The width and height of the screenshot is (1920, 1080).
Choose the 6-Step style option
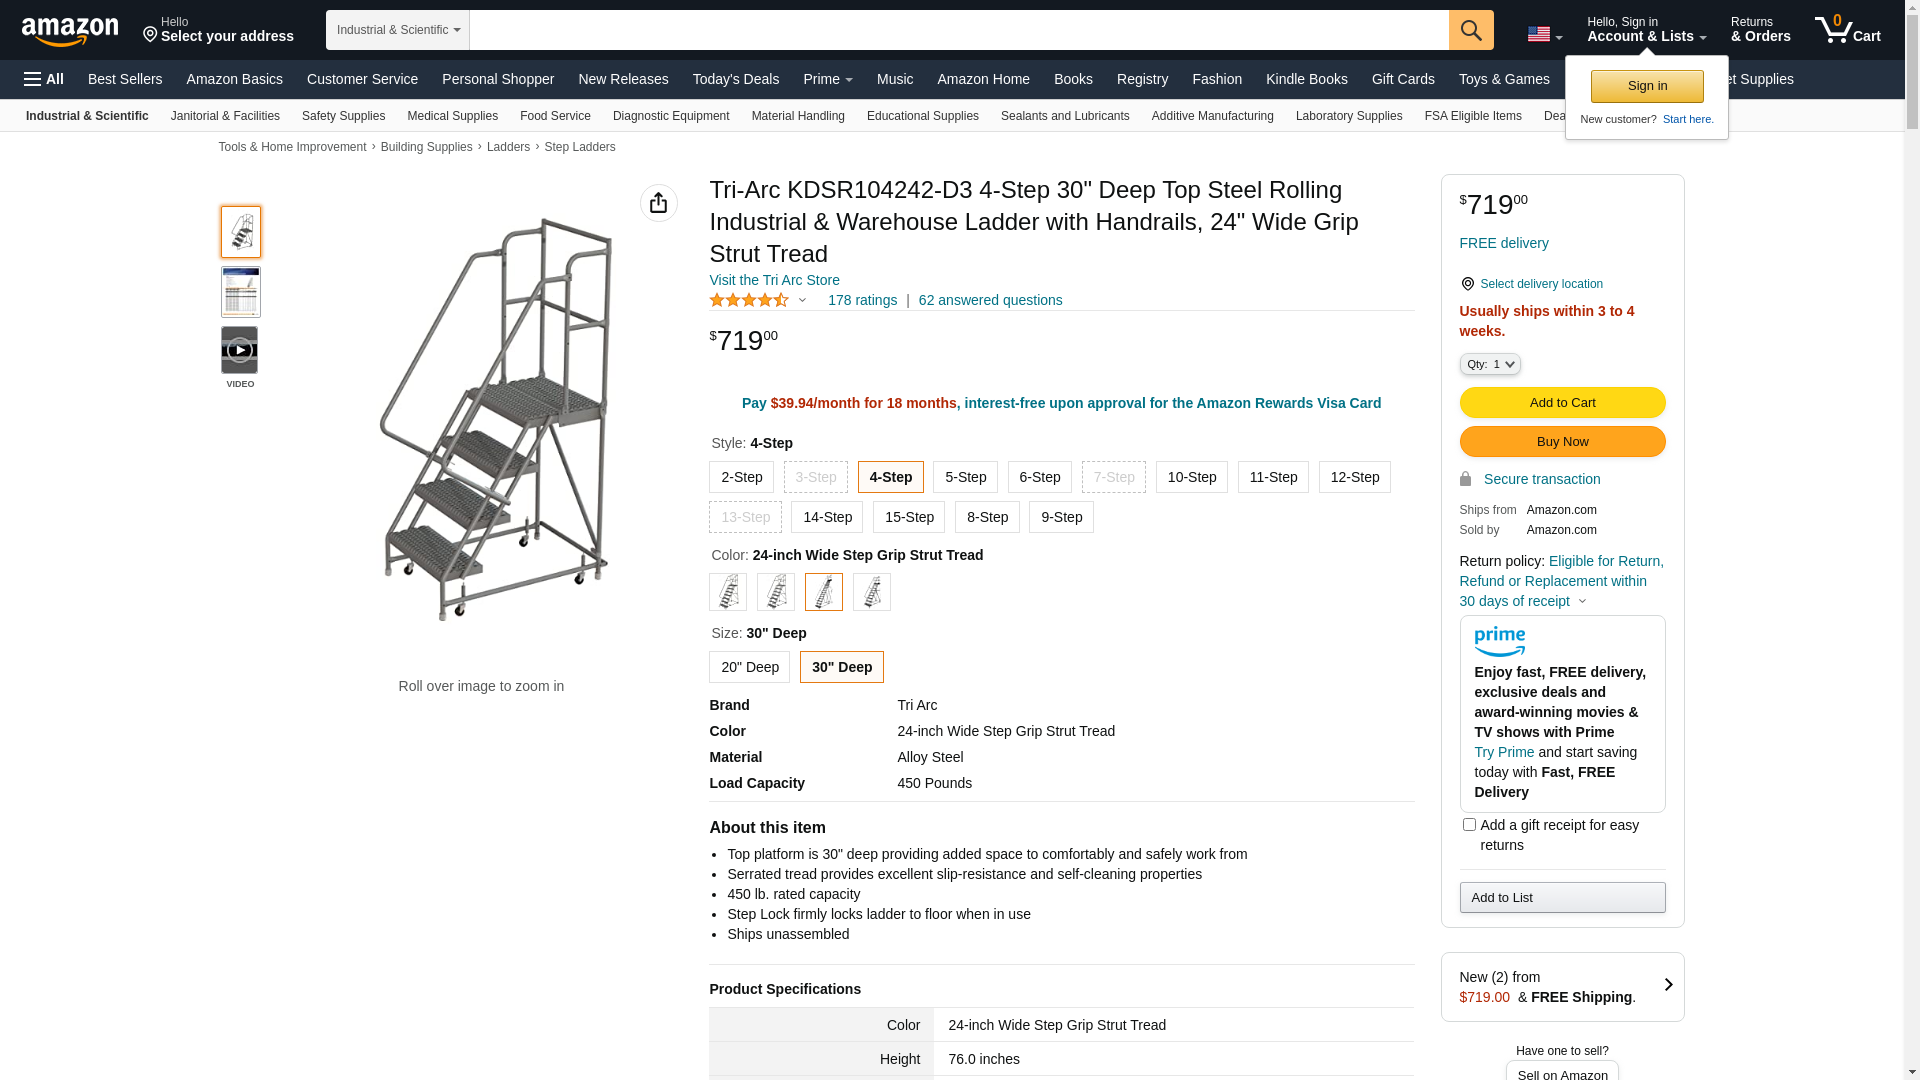(1039, 477)
